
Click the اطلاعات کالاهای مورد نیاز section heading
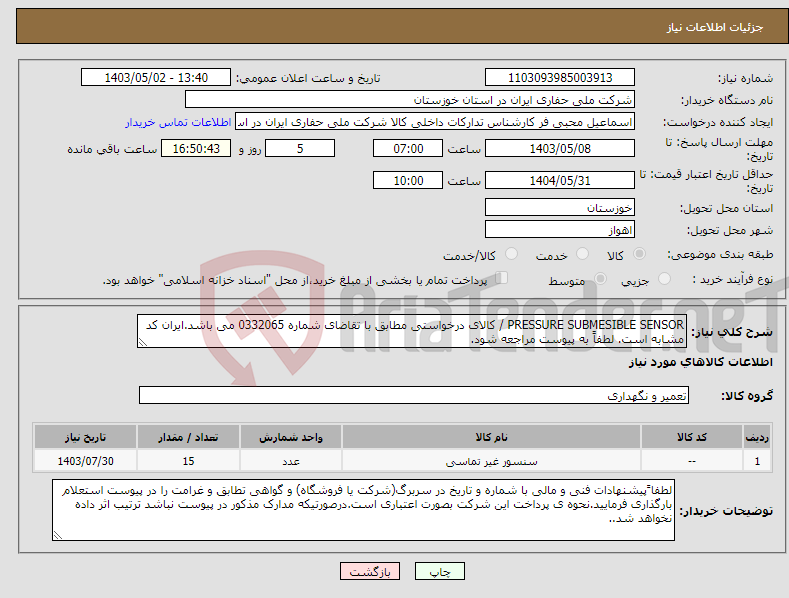point(700,362)
